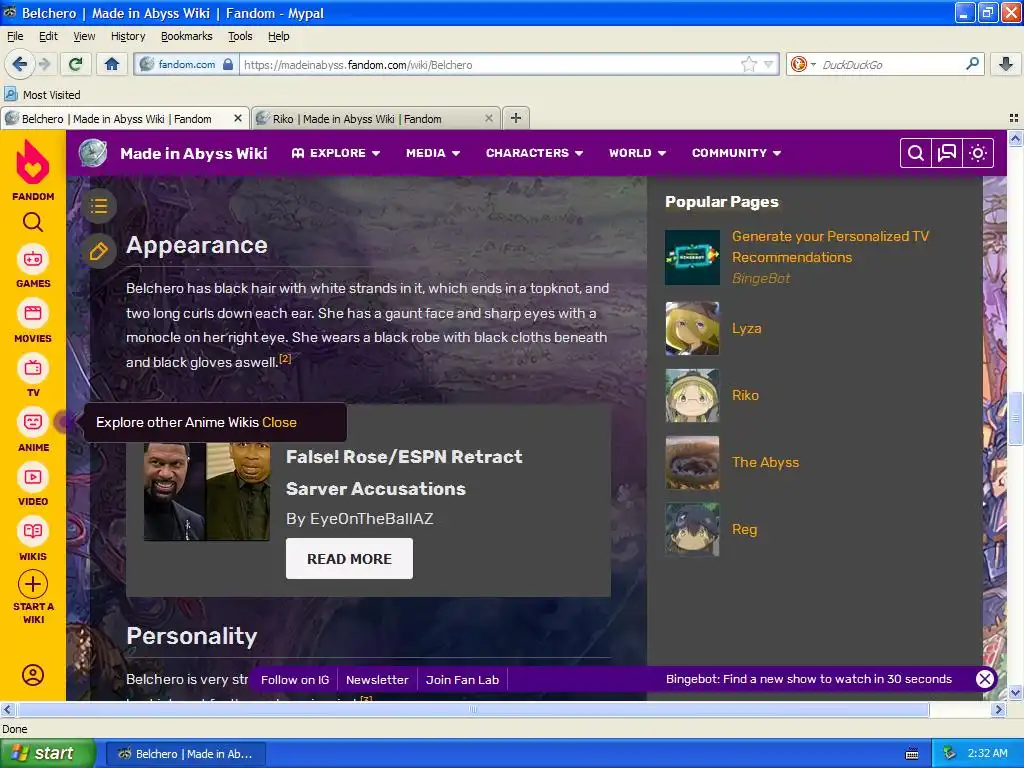
Task: Click the Newsletter link
Action: (x=377, y=680)
